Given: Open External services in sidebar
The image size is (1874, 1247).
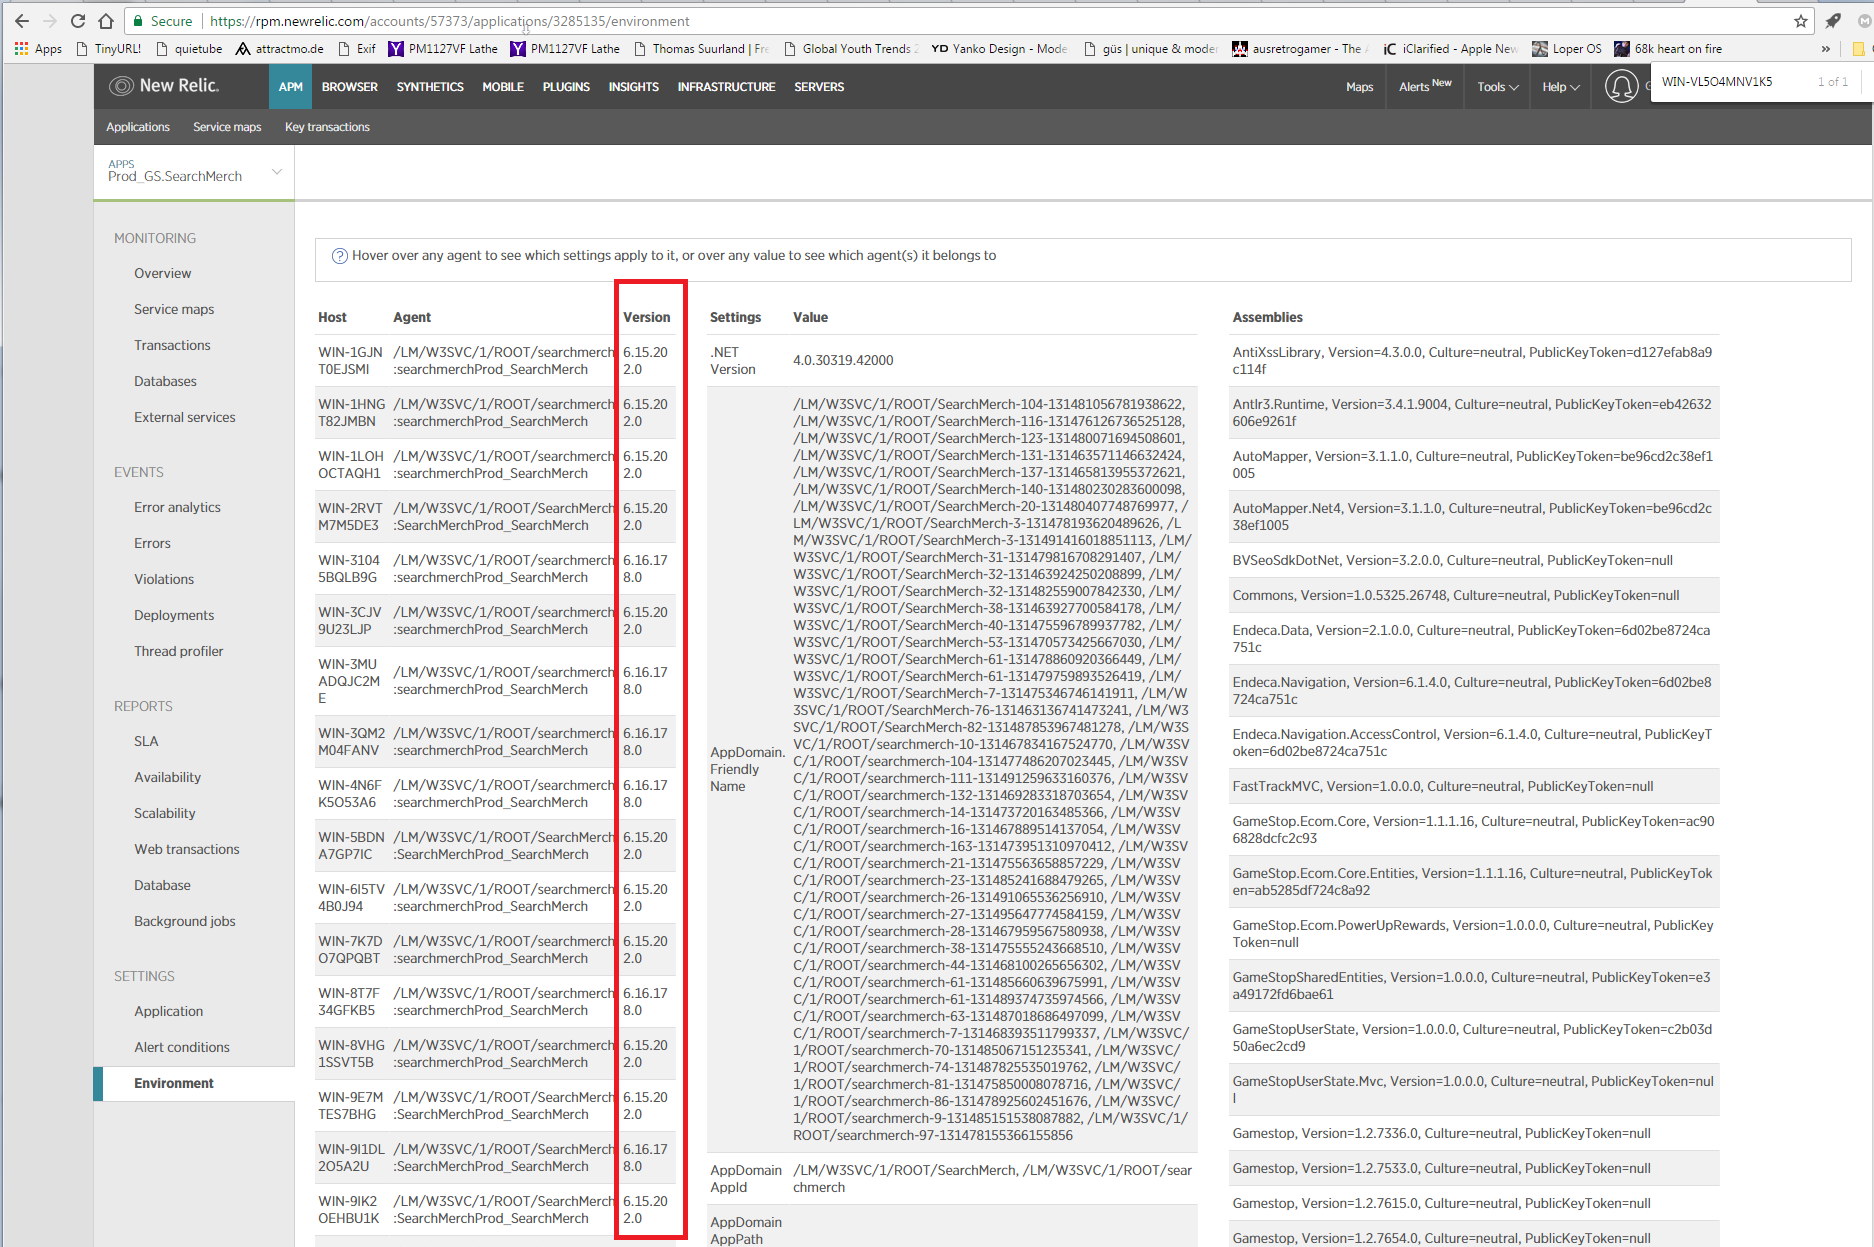Looking at the screenshot, I should (185, 417).
